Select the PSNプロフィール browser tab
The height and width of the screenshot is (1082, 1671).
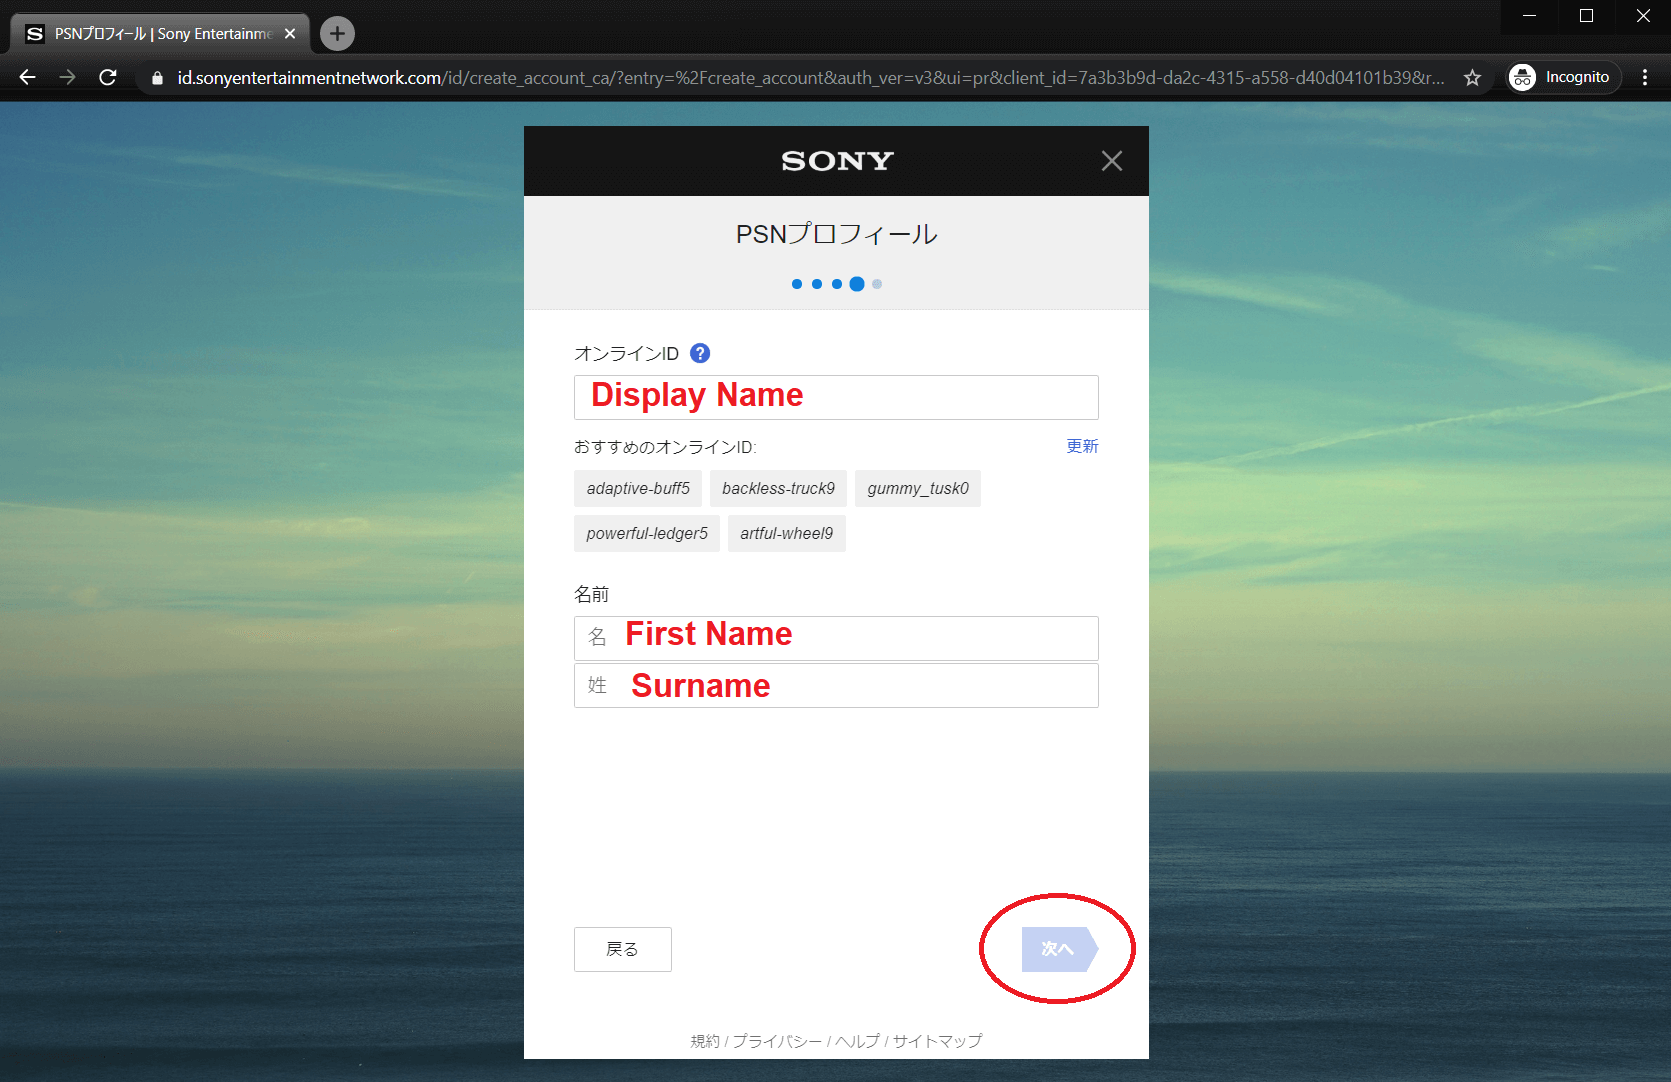tap(160, 33)
